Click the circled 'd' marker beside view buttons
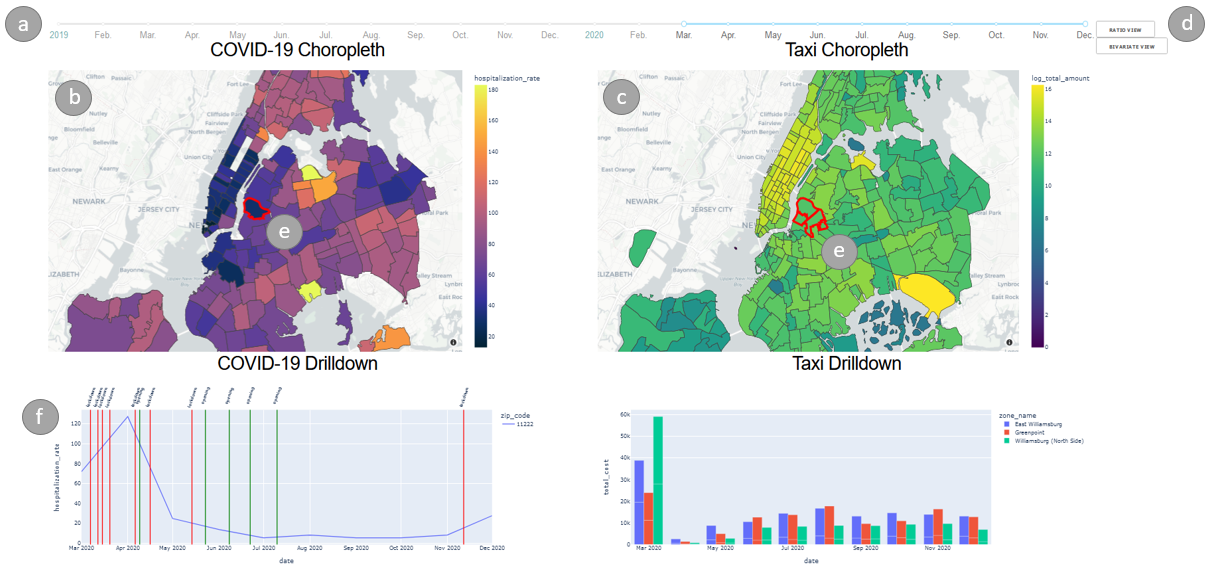 point(1187,24)
